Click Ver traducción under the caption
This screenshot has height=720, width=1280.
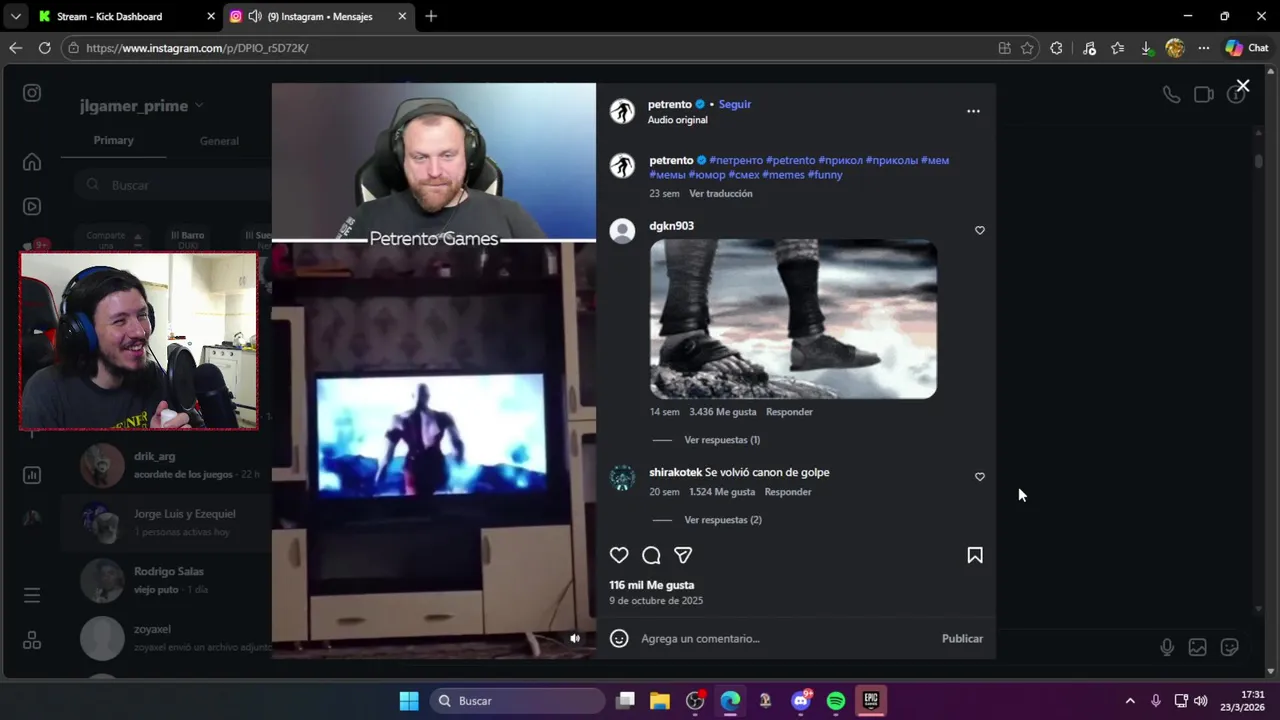point(720,194)
